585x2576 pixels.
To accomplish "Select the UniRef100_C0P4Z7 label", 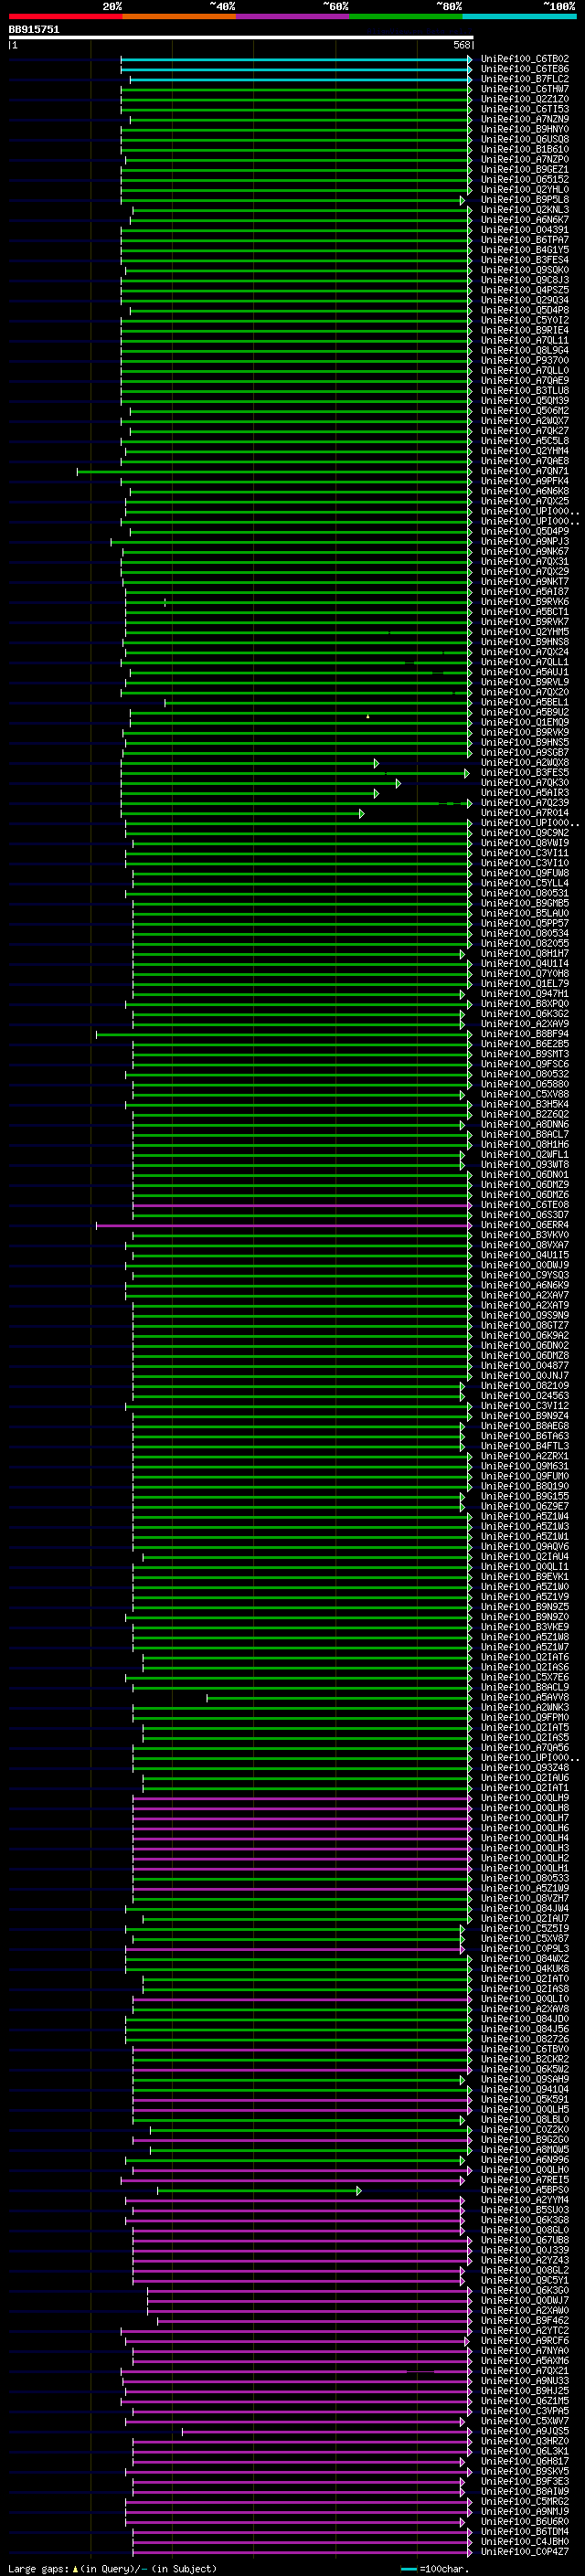I will tap(525, 2552).
